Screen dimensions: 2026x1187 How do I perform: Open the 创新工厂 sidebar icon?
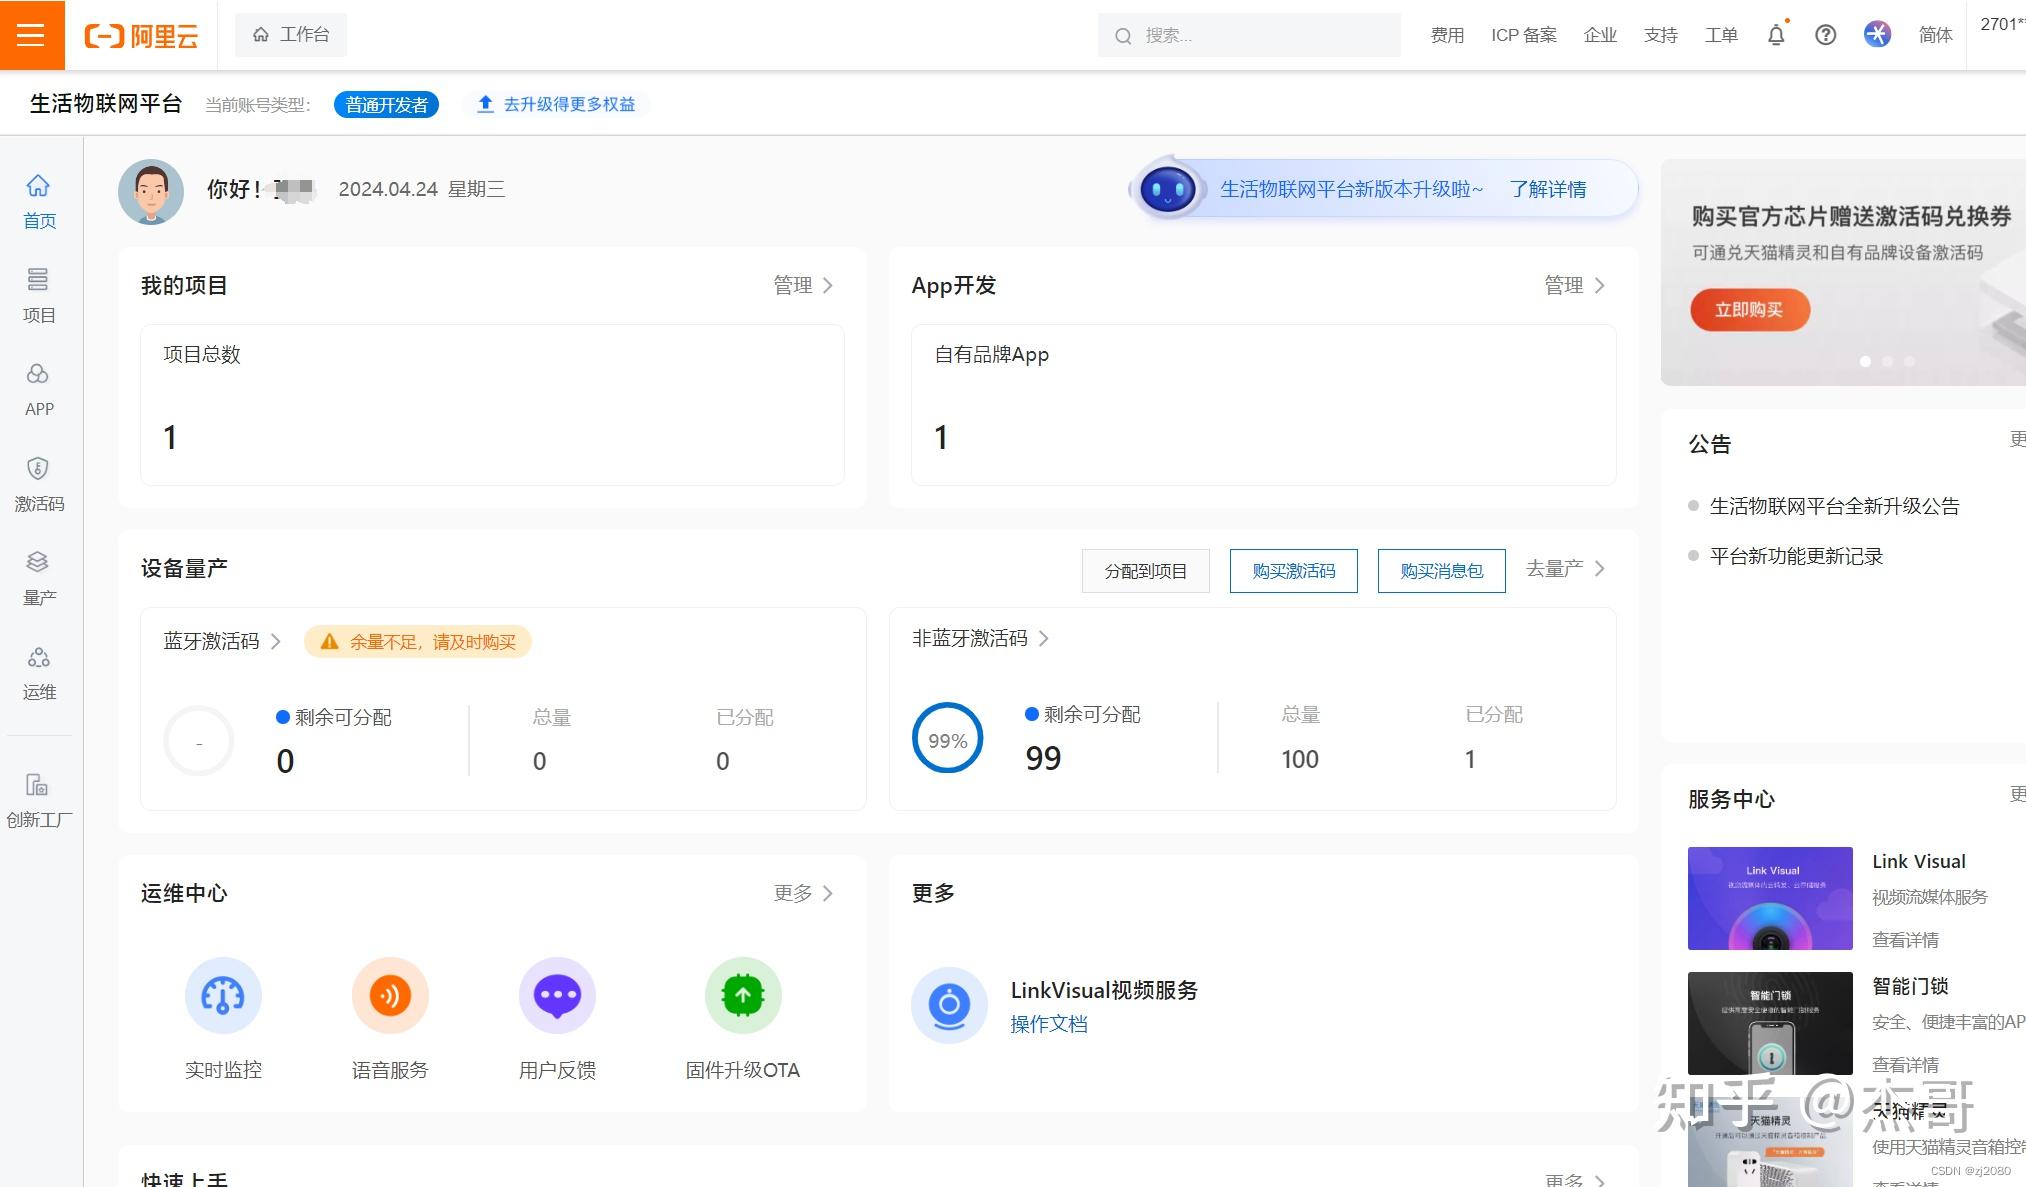click(x=39, y=799)
